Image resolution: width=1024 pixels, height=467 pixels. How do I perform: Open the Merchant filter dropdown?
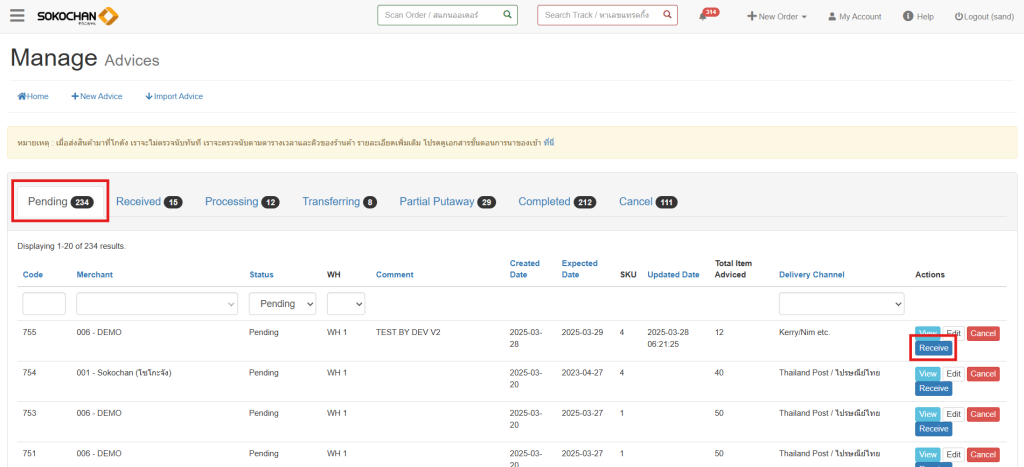(157, 304)
